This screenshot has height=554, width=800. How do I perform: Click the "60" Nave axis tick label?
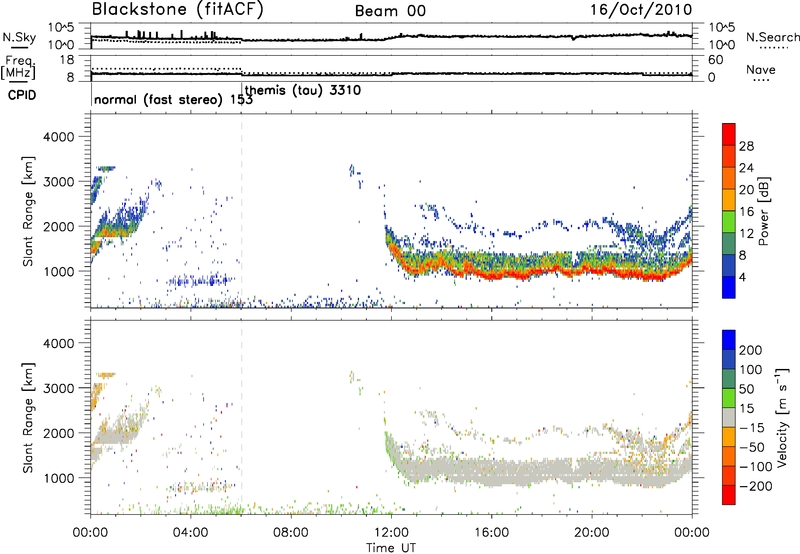coord(716,60)
